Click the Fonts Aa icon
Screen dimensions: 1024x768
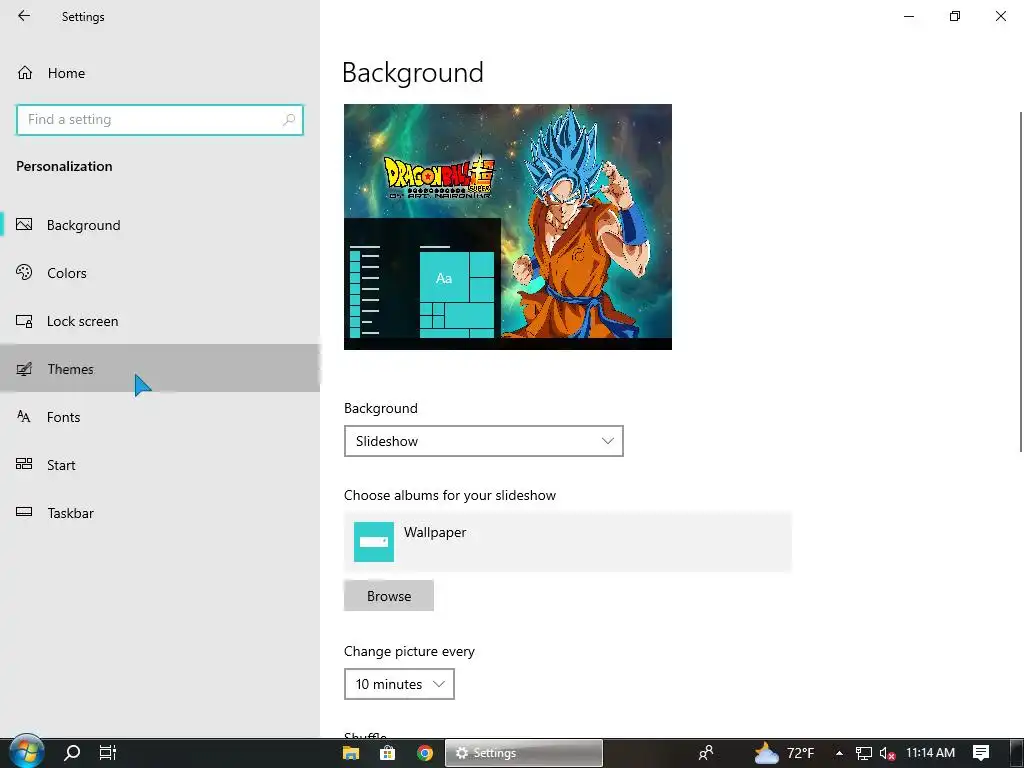point(24,416)
